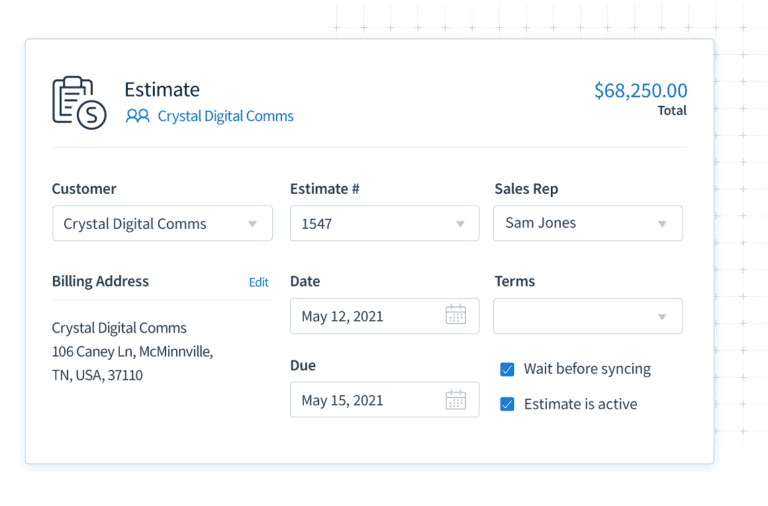Open the calendar picker in the Date field
The image size is (768, 506).
(455, 316)
